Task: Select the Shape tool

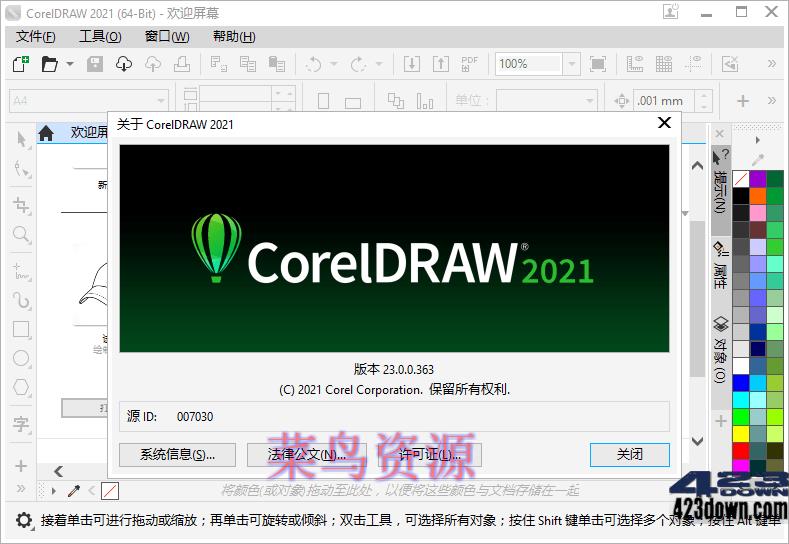Action: tap(22, 169)
